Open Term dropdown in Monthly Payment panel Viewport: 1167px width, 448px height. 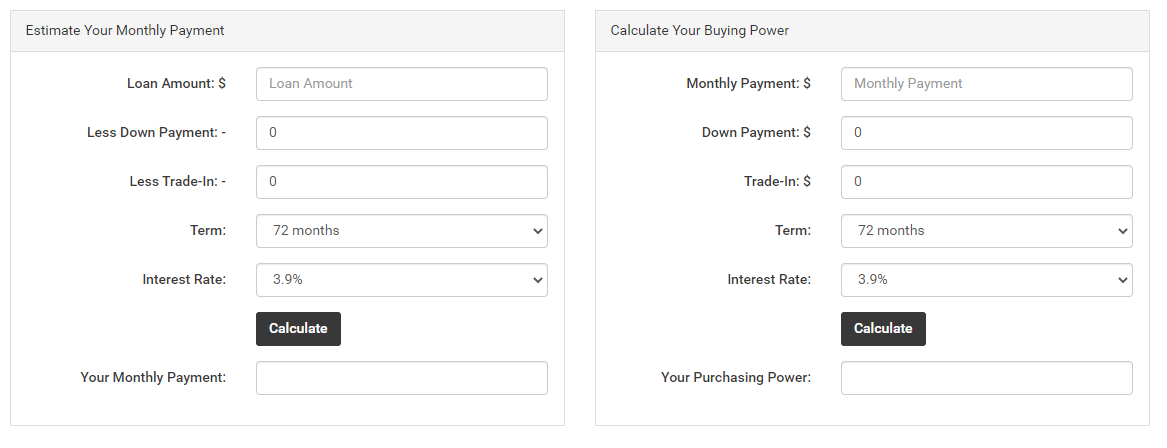point(402,231)
